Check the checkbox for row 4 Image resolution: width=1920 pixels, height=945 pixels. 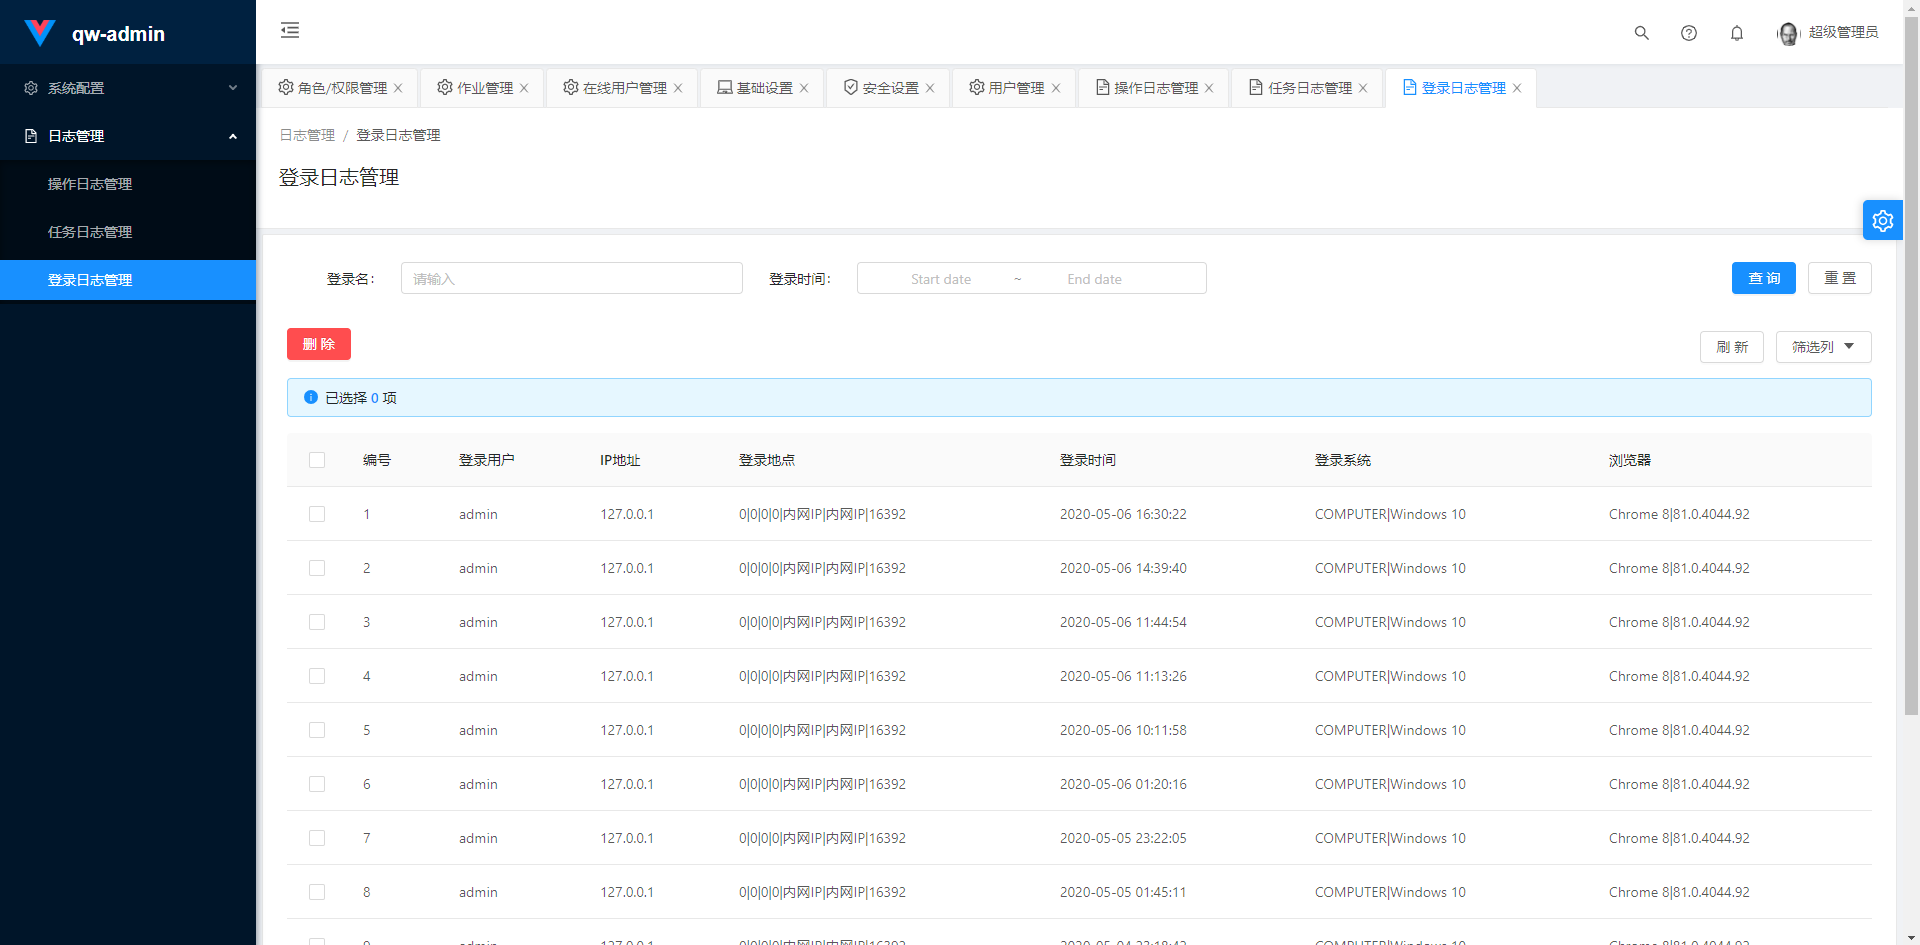(317, 676)
